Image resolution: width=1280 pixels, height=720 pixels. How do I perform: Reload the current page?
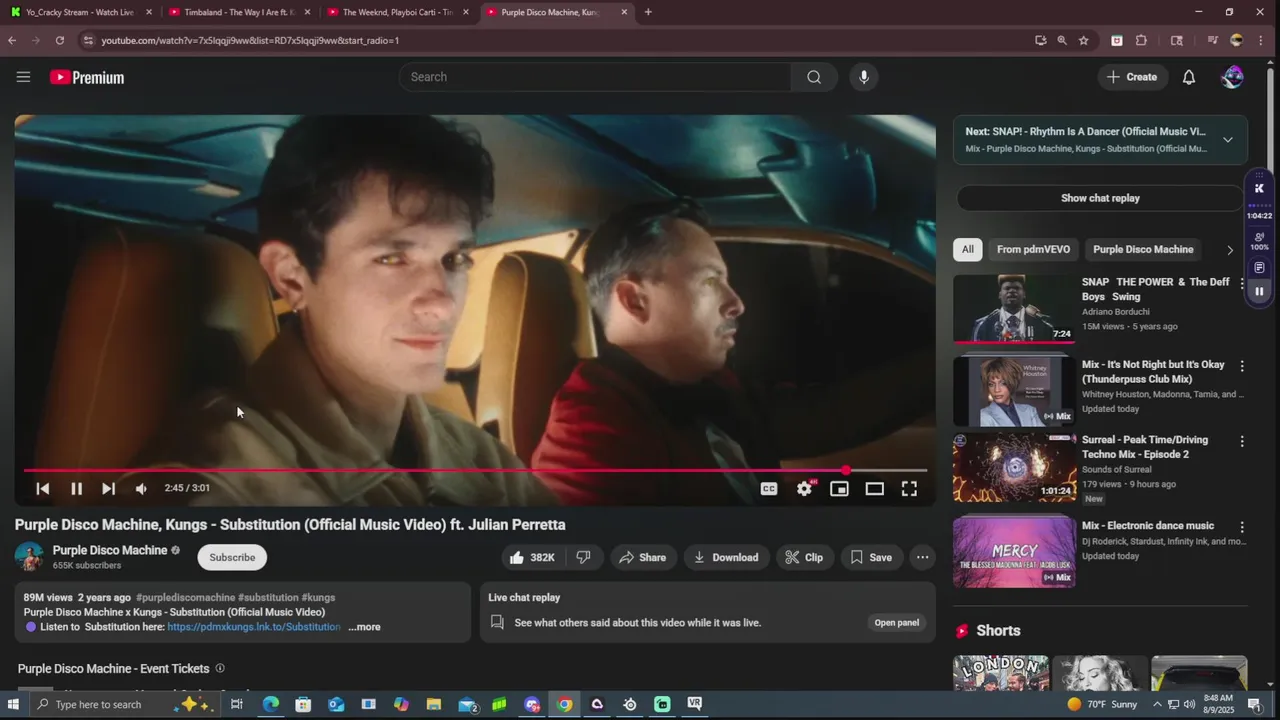click(x=60, y=40)
